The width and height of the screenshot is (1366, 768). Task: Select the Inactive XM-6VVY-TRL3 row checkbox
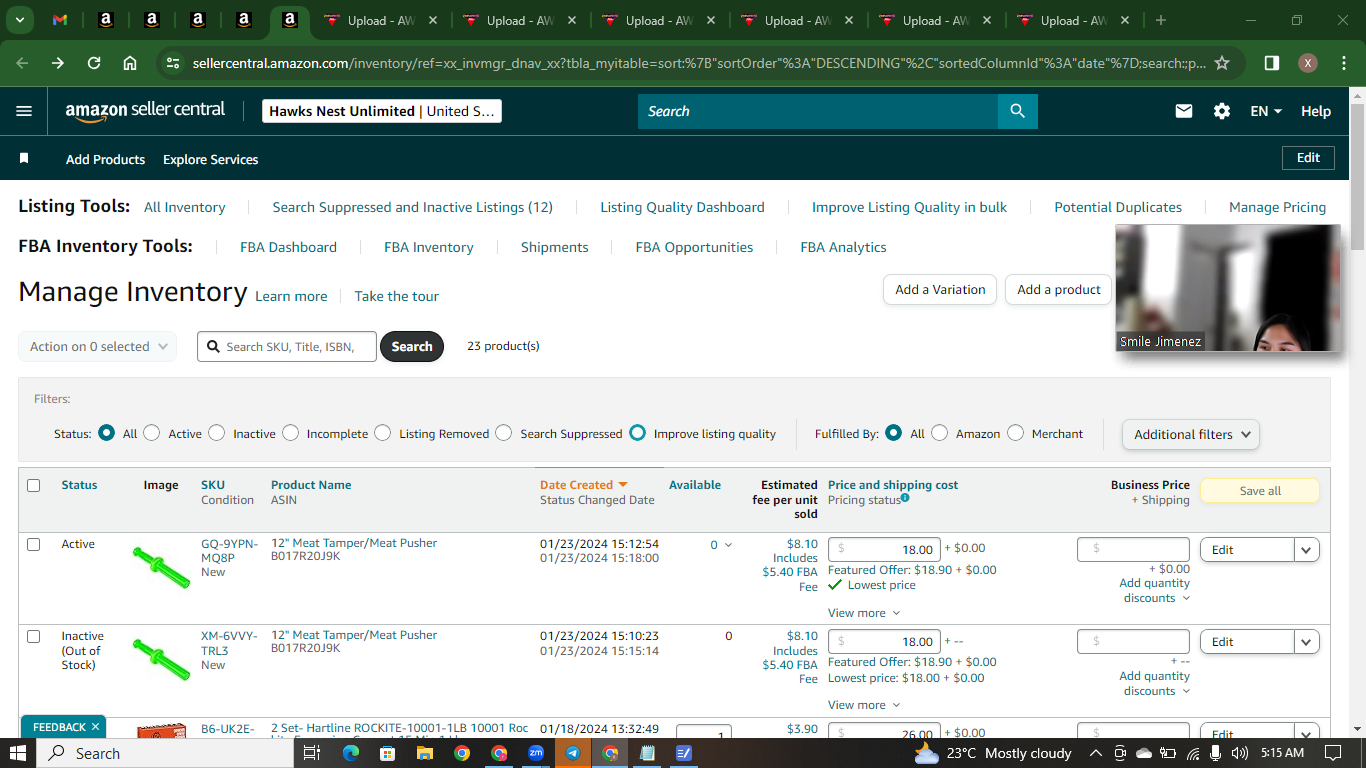pos(34,637)
